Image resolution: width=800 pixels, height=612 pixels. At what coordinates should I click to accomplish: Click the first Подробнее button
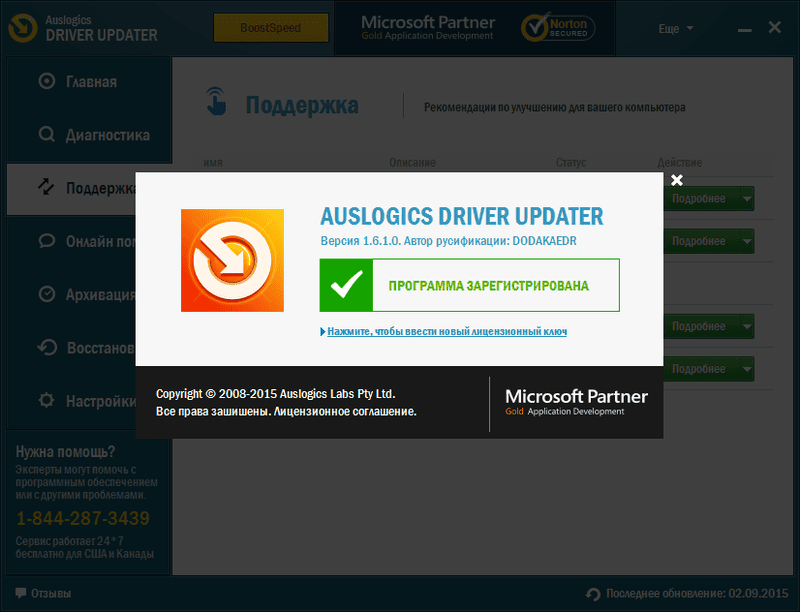[x=698, y=198]
